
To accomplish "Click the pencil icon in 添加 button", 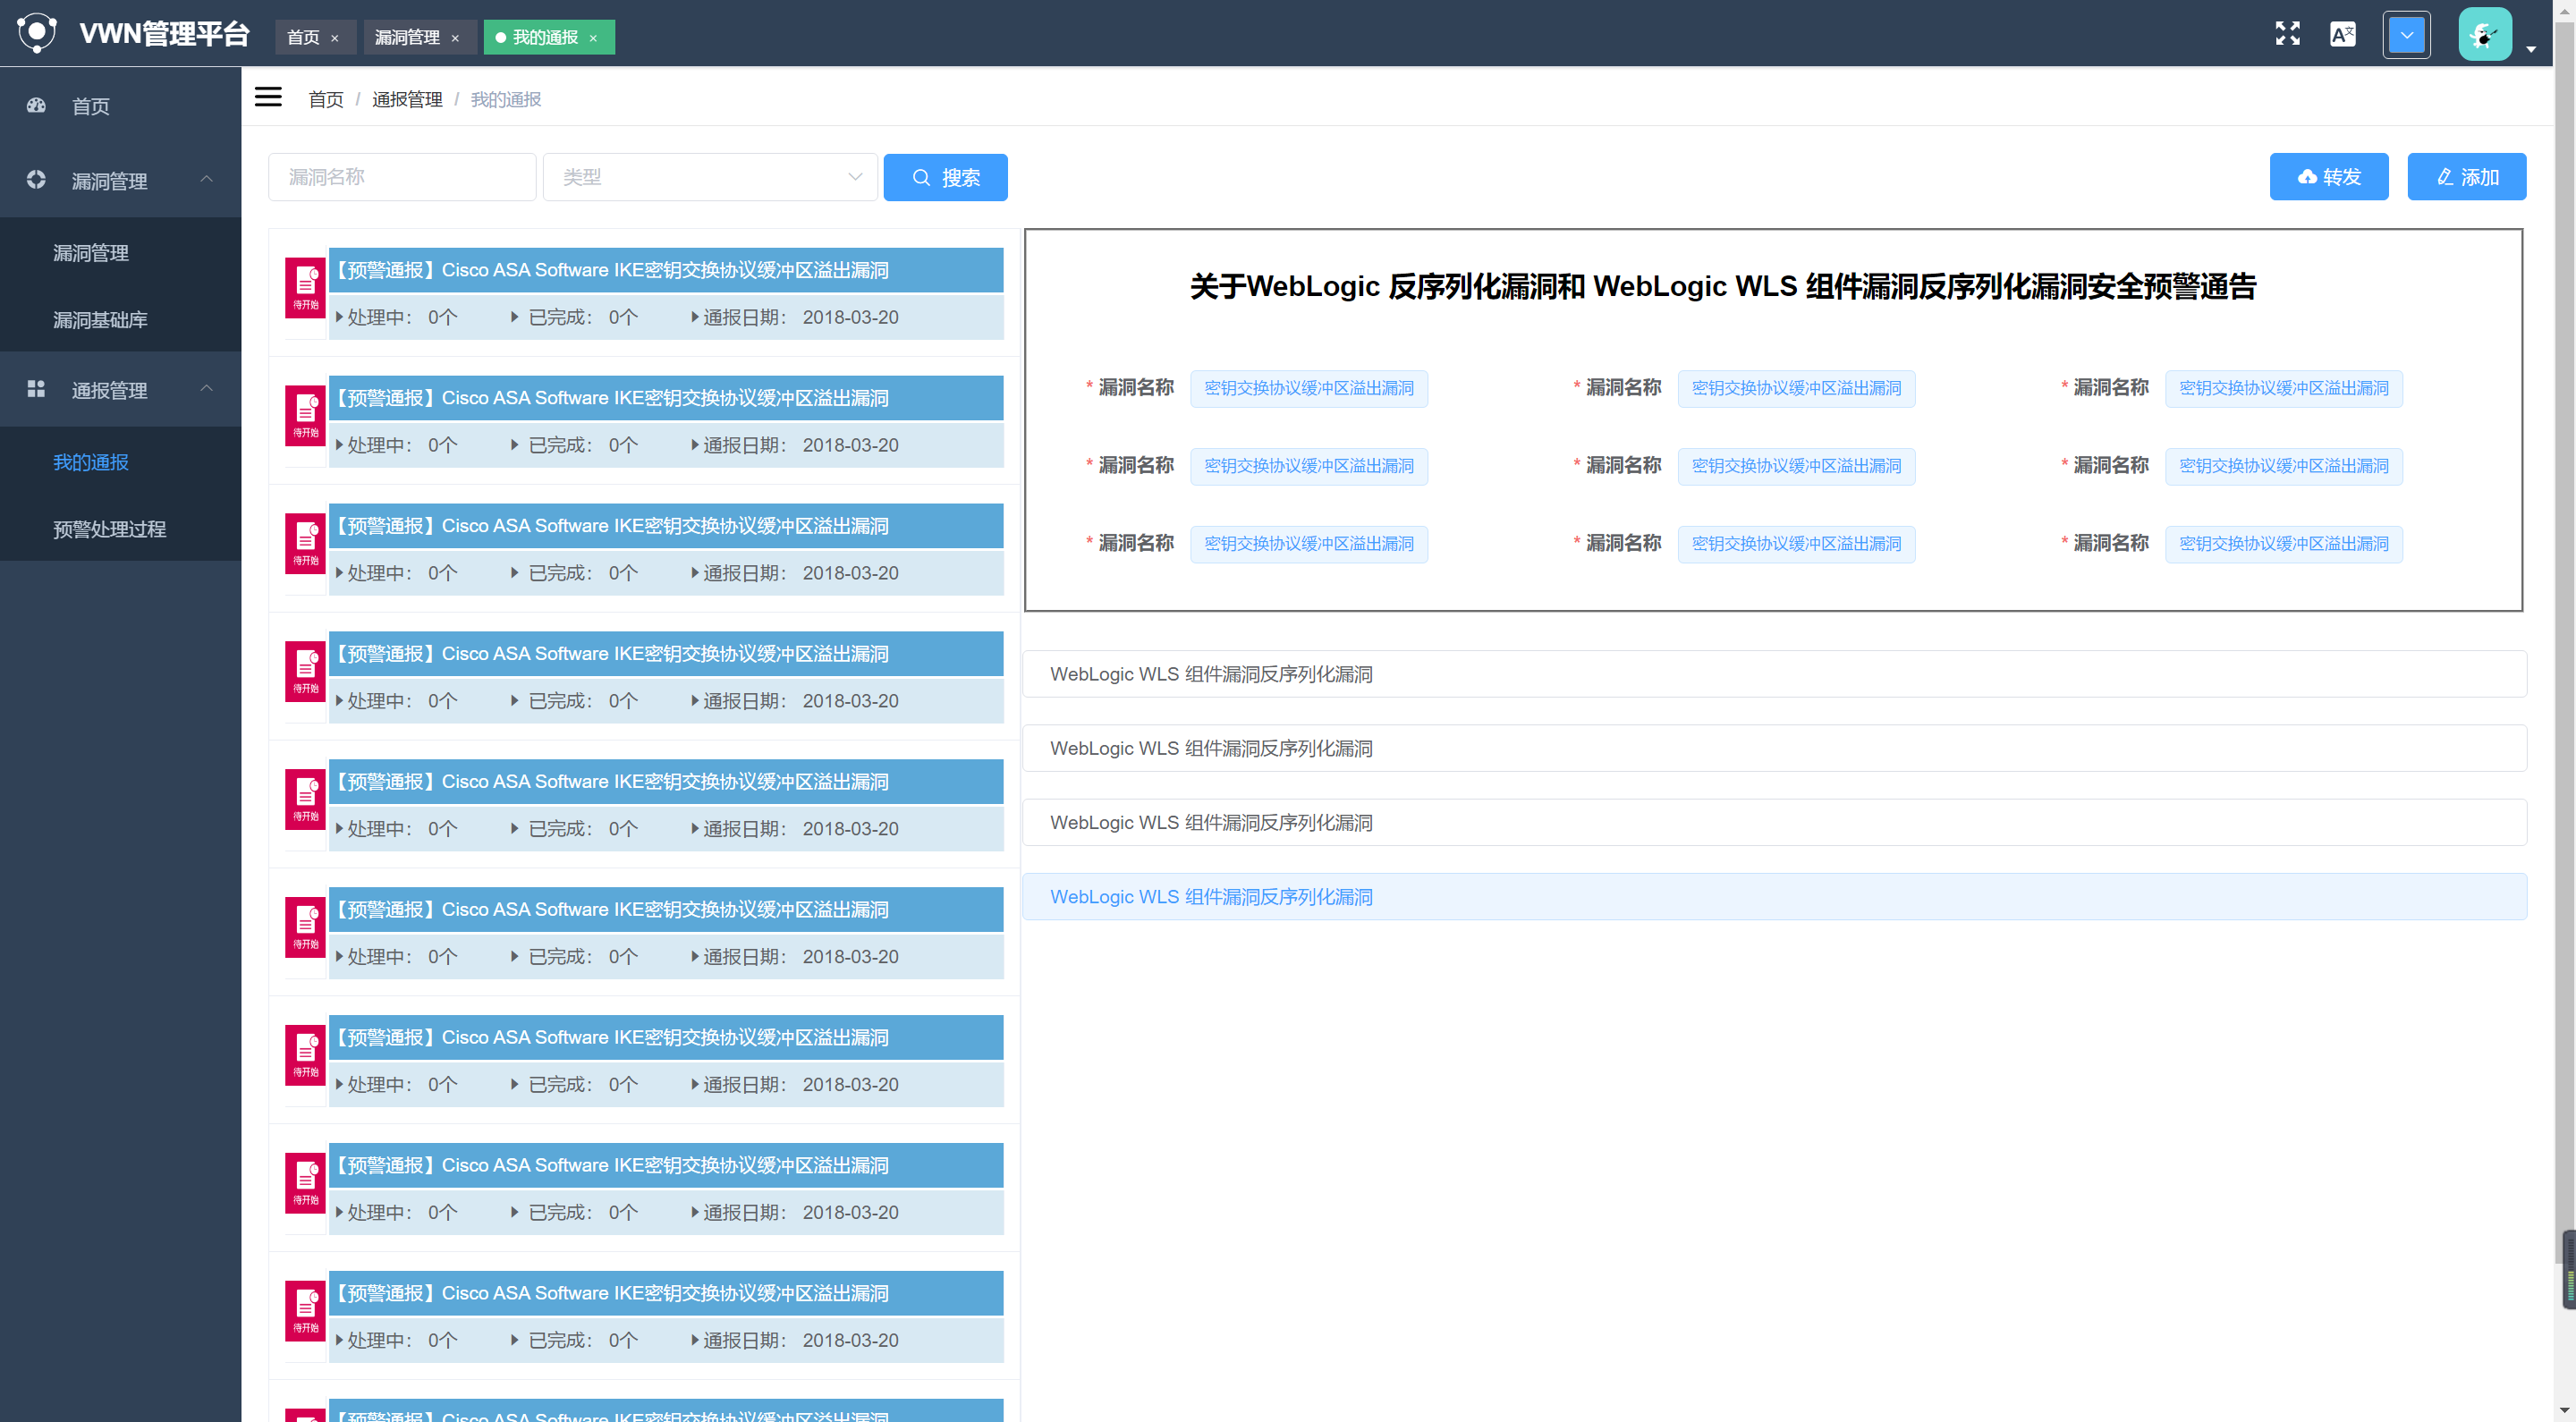I will point(2445,177).
